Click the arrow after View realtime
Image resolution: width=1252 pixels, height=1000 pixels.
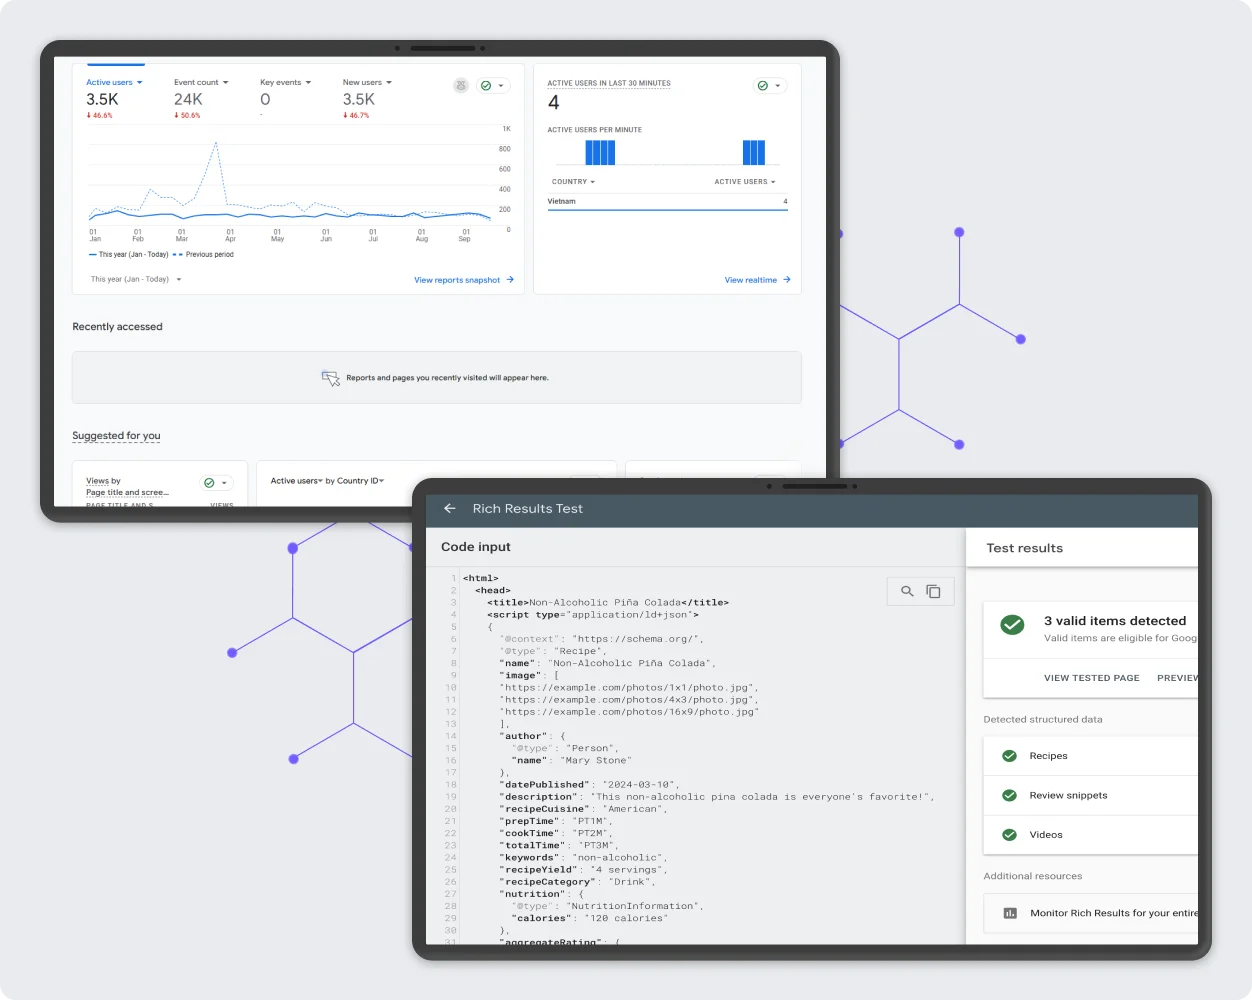click(787, 280)
